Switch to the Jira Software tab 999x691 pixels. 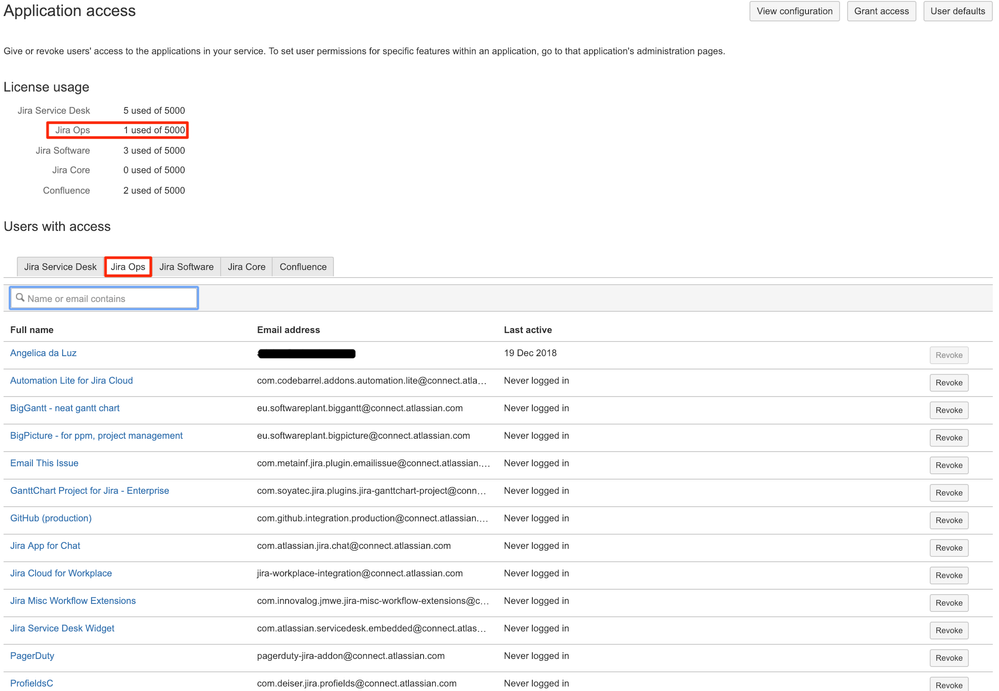click(x=186, y=266)
